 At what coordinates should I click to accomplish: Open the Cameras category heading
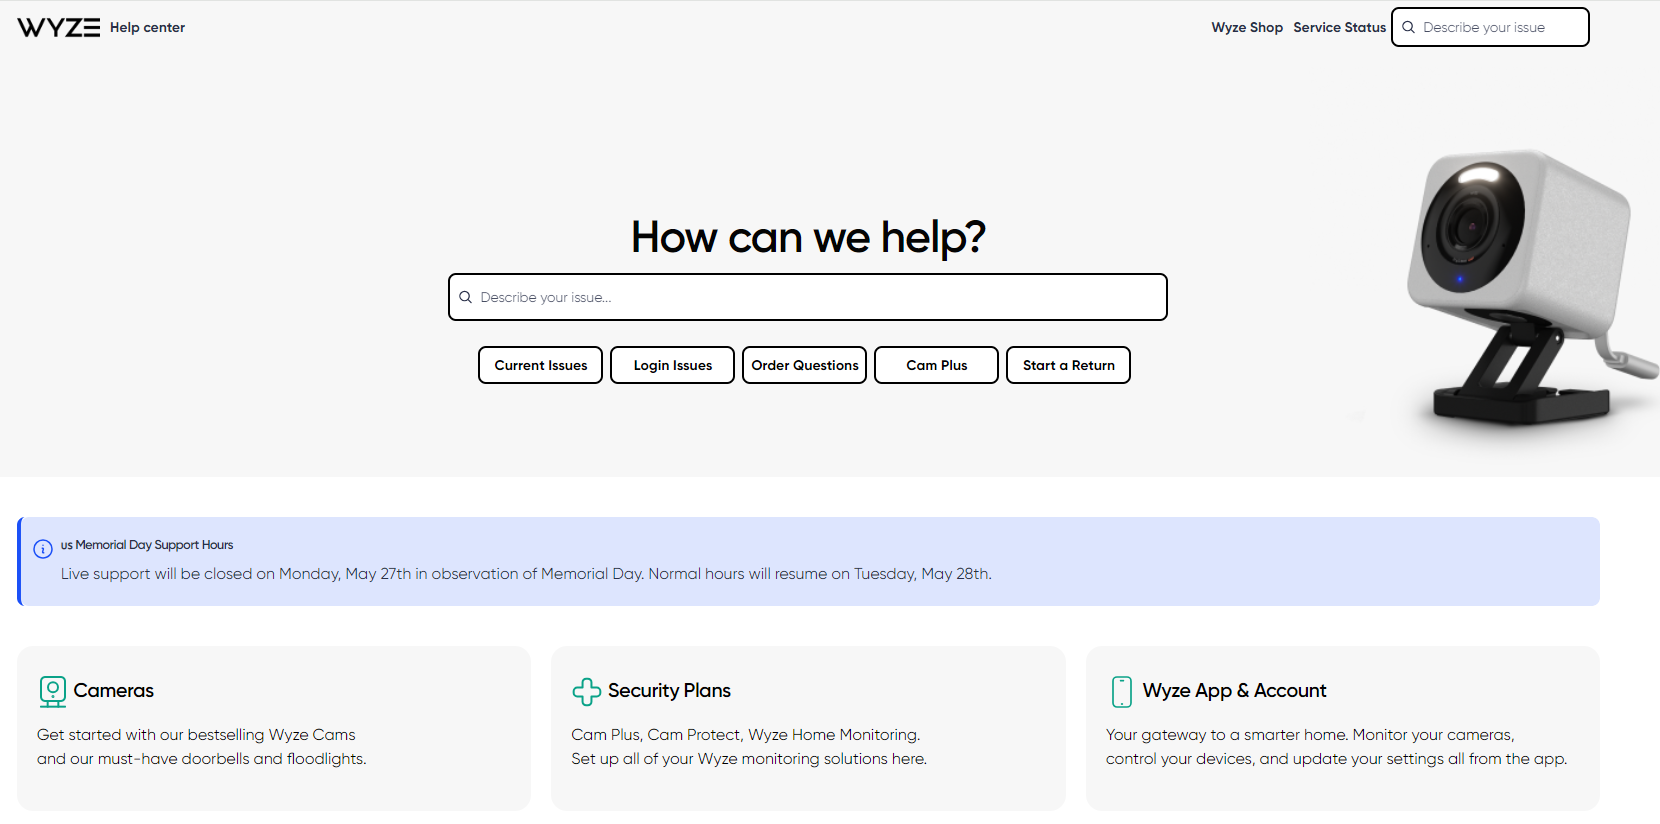pyautogui.click(x=114, y=691)
